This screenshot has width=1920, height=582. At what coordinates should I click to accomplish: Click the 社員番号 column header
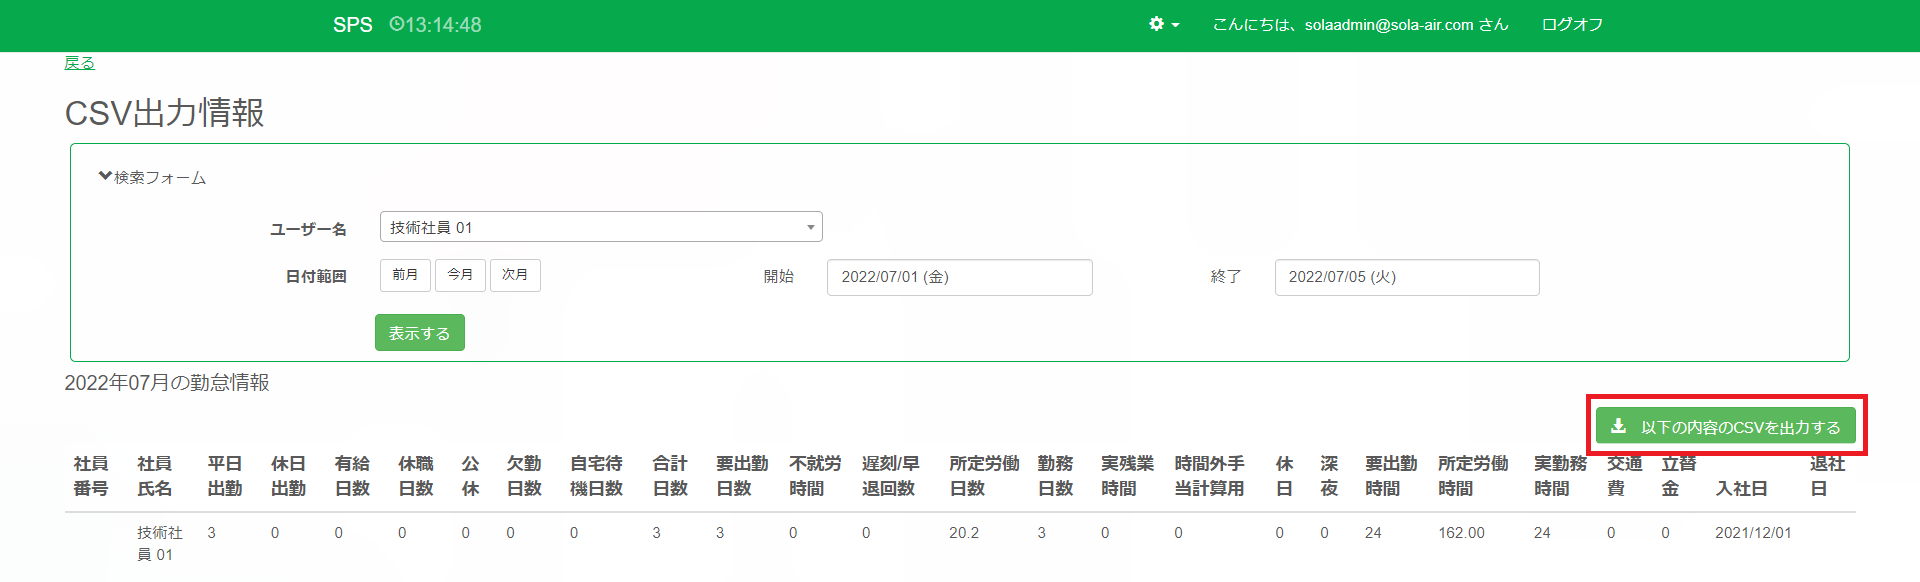(91, 476)
